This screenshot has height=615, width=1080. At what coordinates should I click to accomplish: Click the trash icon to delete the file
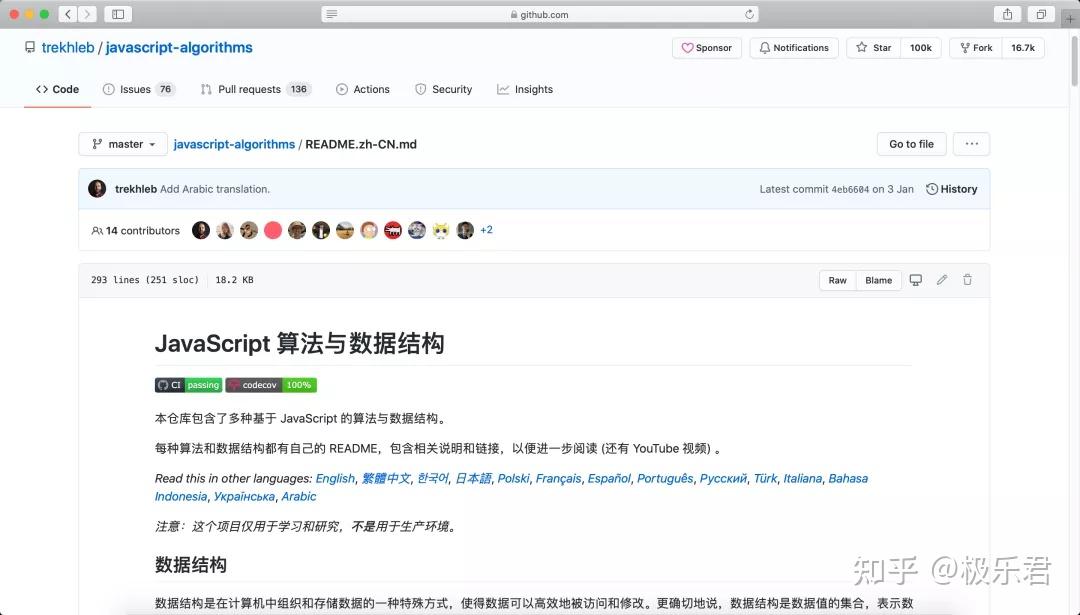[967, 280]
